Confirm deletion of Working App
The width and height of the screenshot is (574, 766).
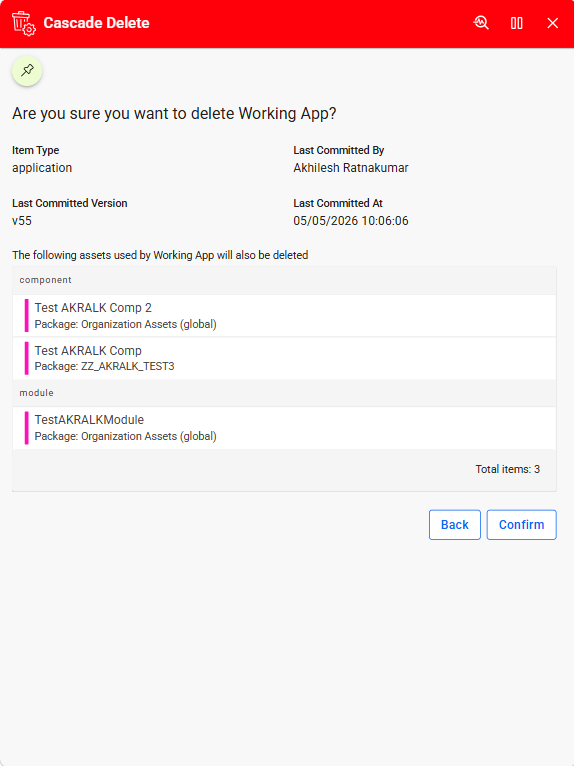(x=521, y=525)
